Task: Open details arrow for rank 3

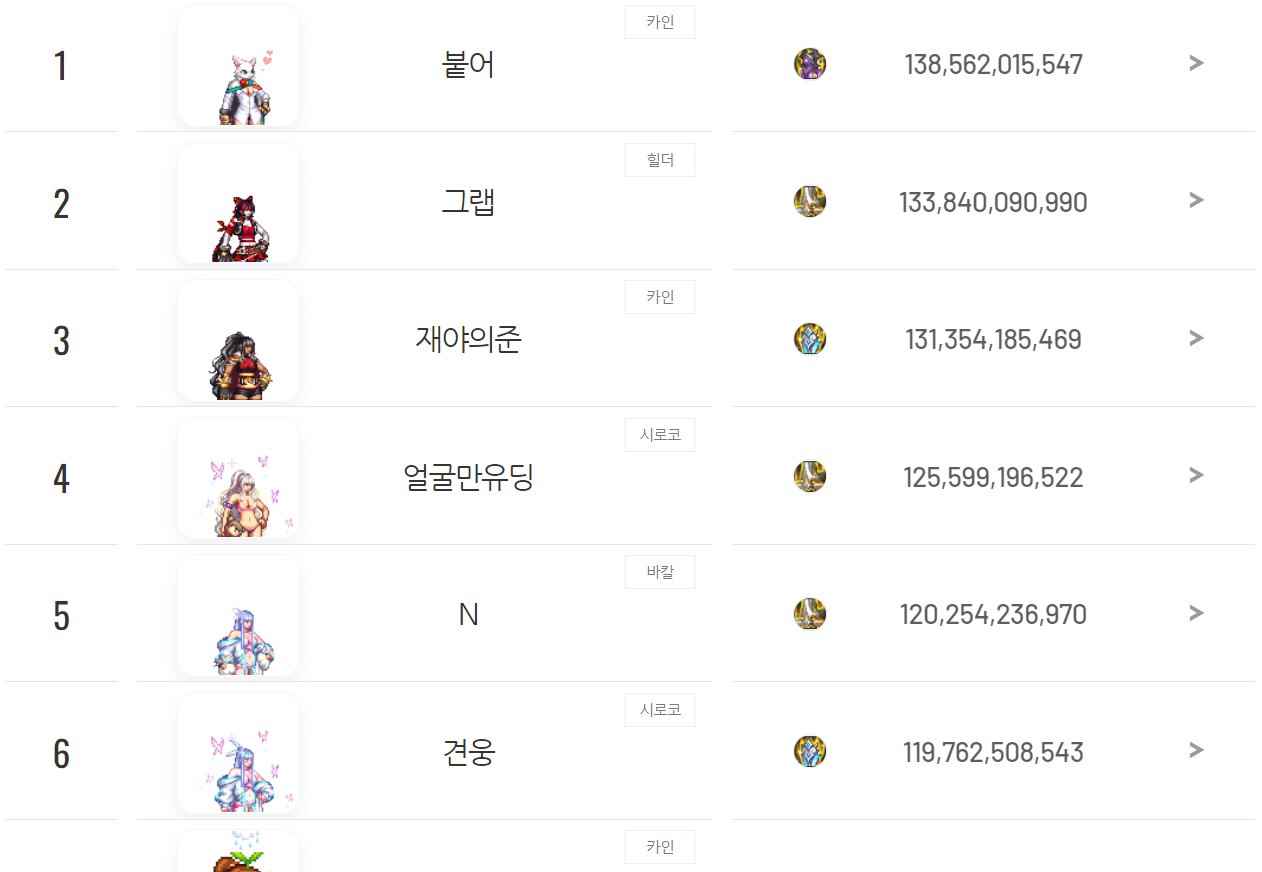Action: [x=1196, y=338]
